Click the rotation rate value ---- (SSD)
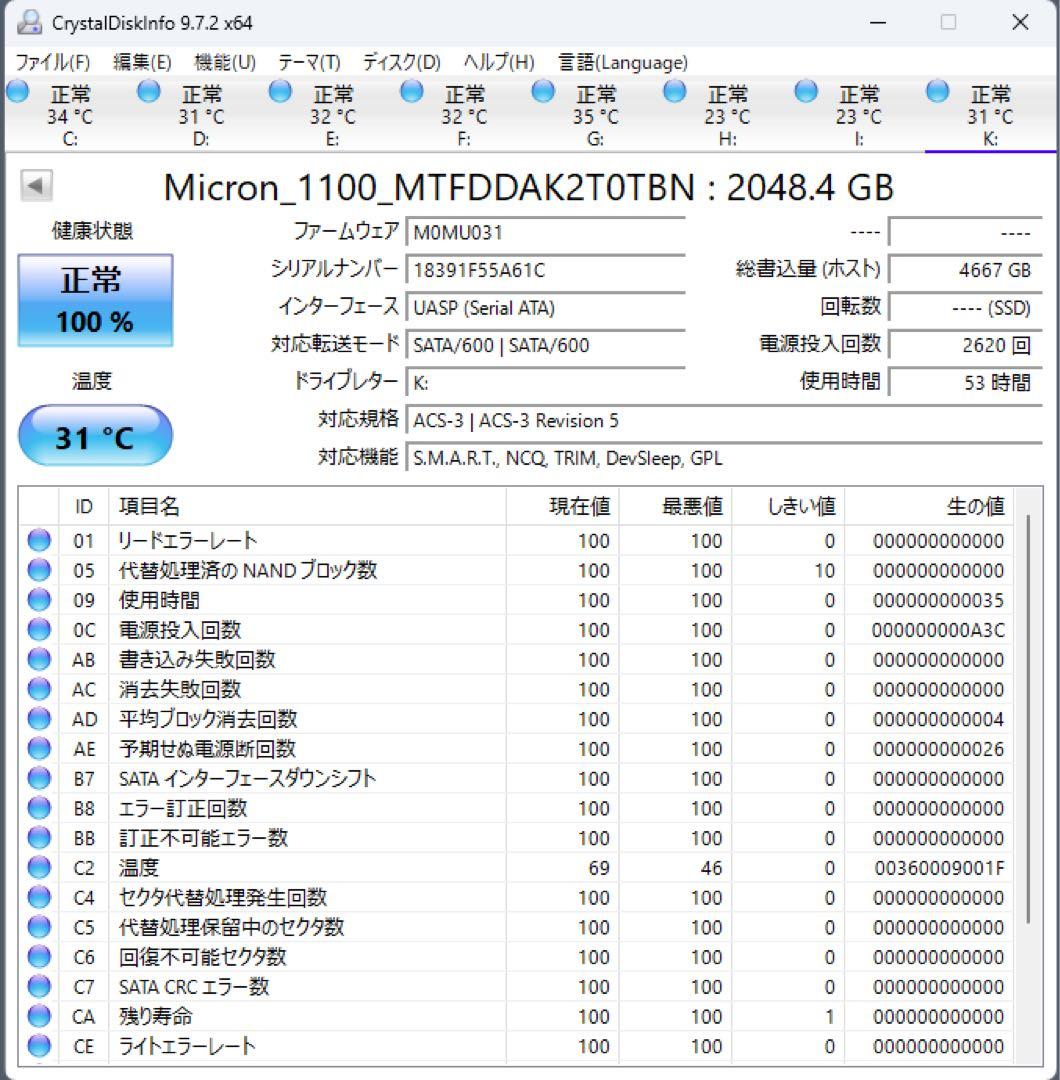Viewport: 1060px width, 1080px height. [x=965, y=308]
